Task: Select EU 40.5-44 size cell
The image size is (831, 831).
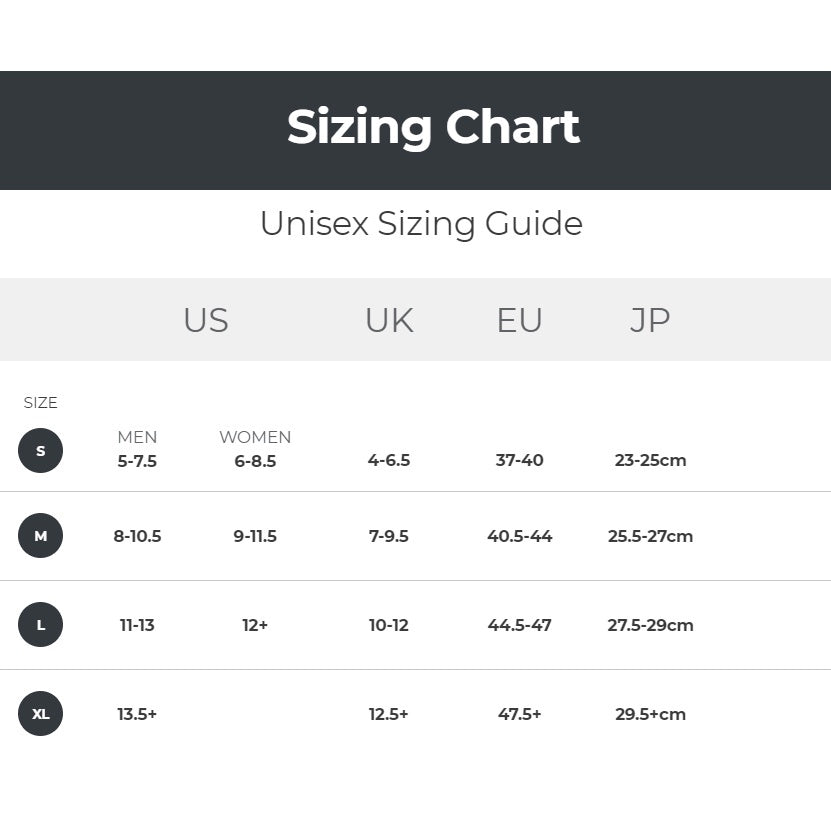Action: pos(519,536)
